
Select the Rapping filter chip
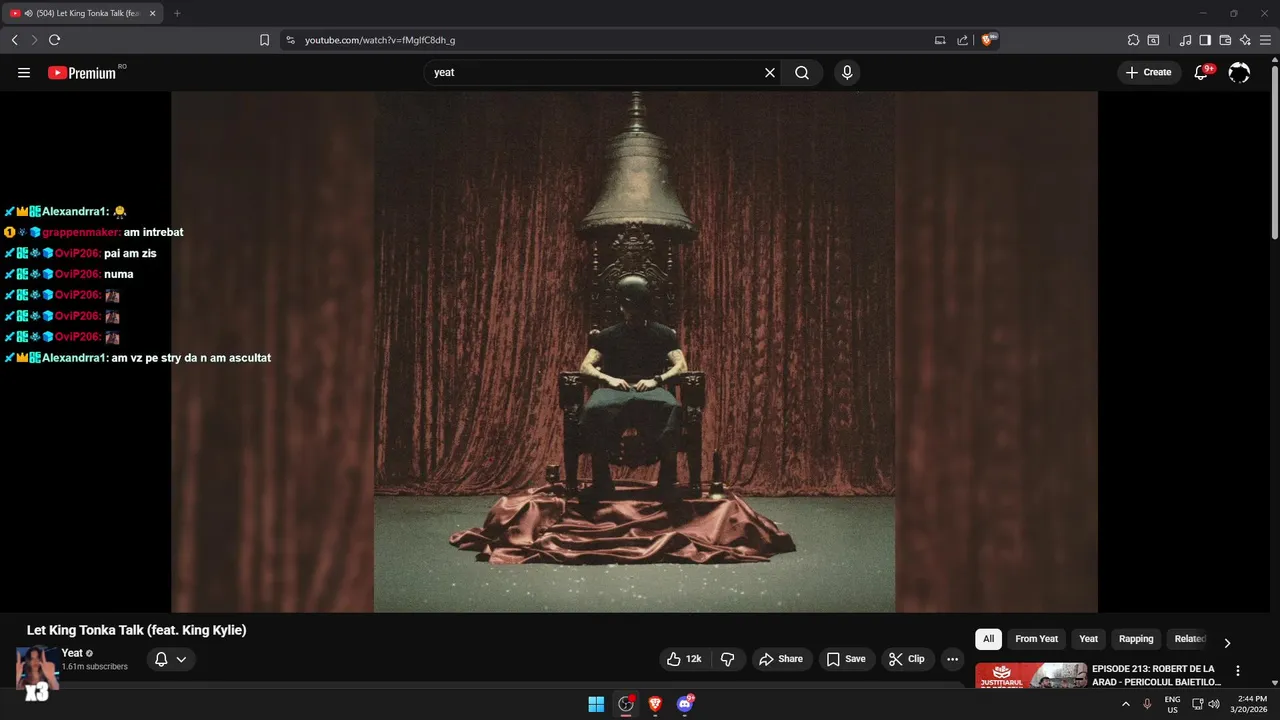tap(1136, 639)
